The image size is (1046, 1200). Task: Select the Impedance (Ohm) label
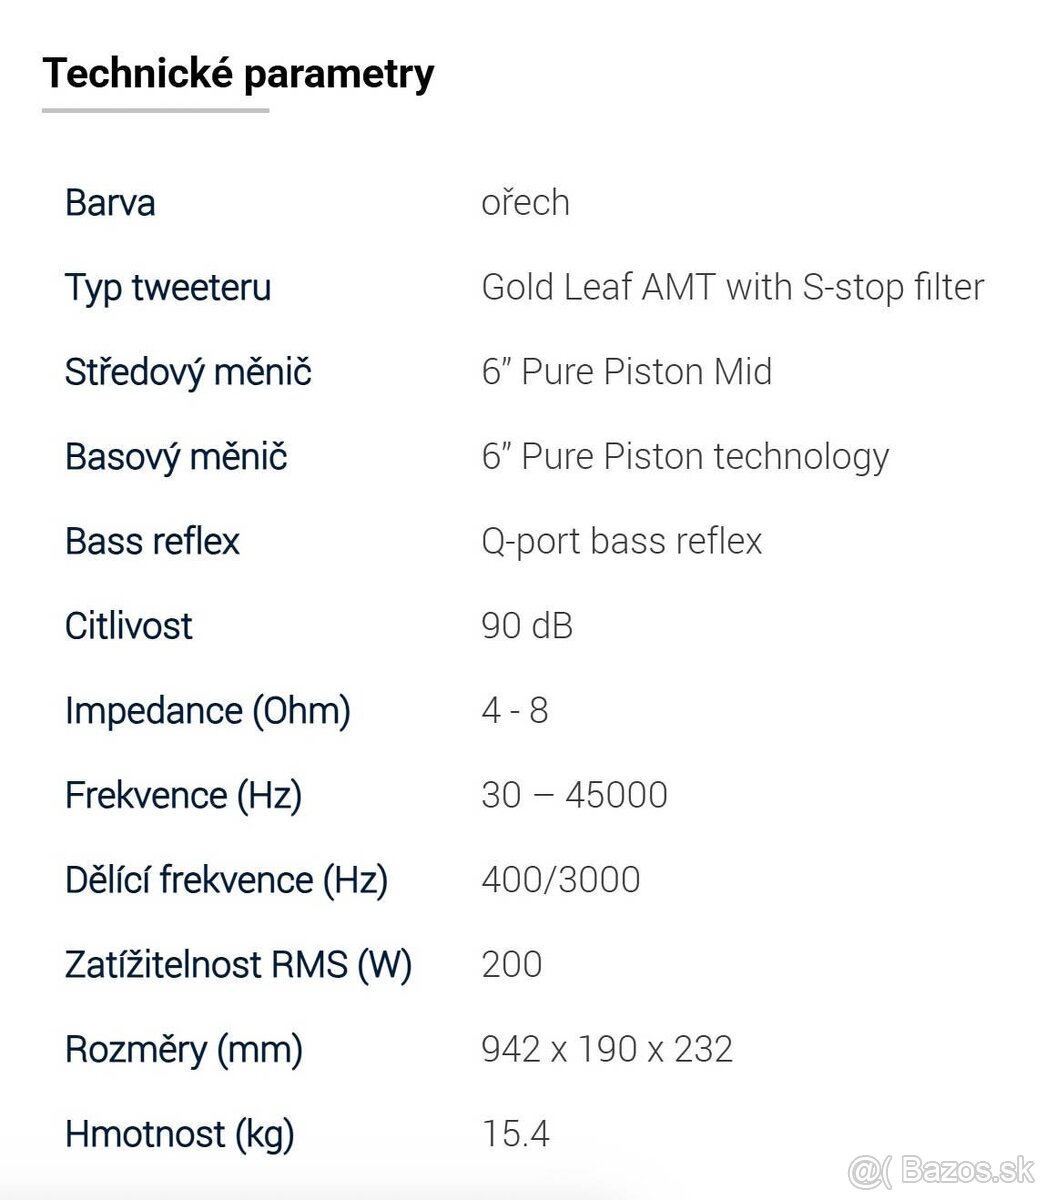[x=207, y=711]
